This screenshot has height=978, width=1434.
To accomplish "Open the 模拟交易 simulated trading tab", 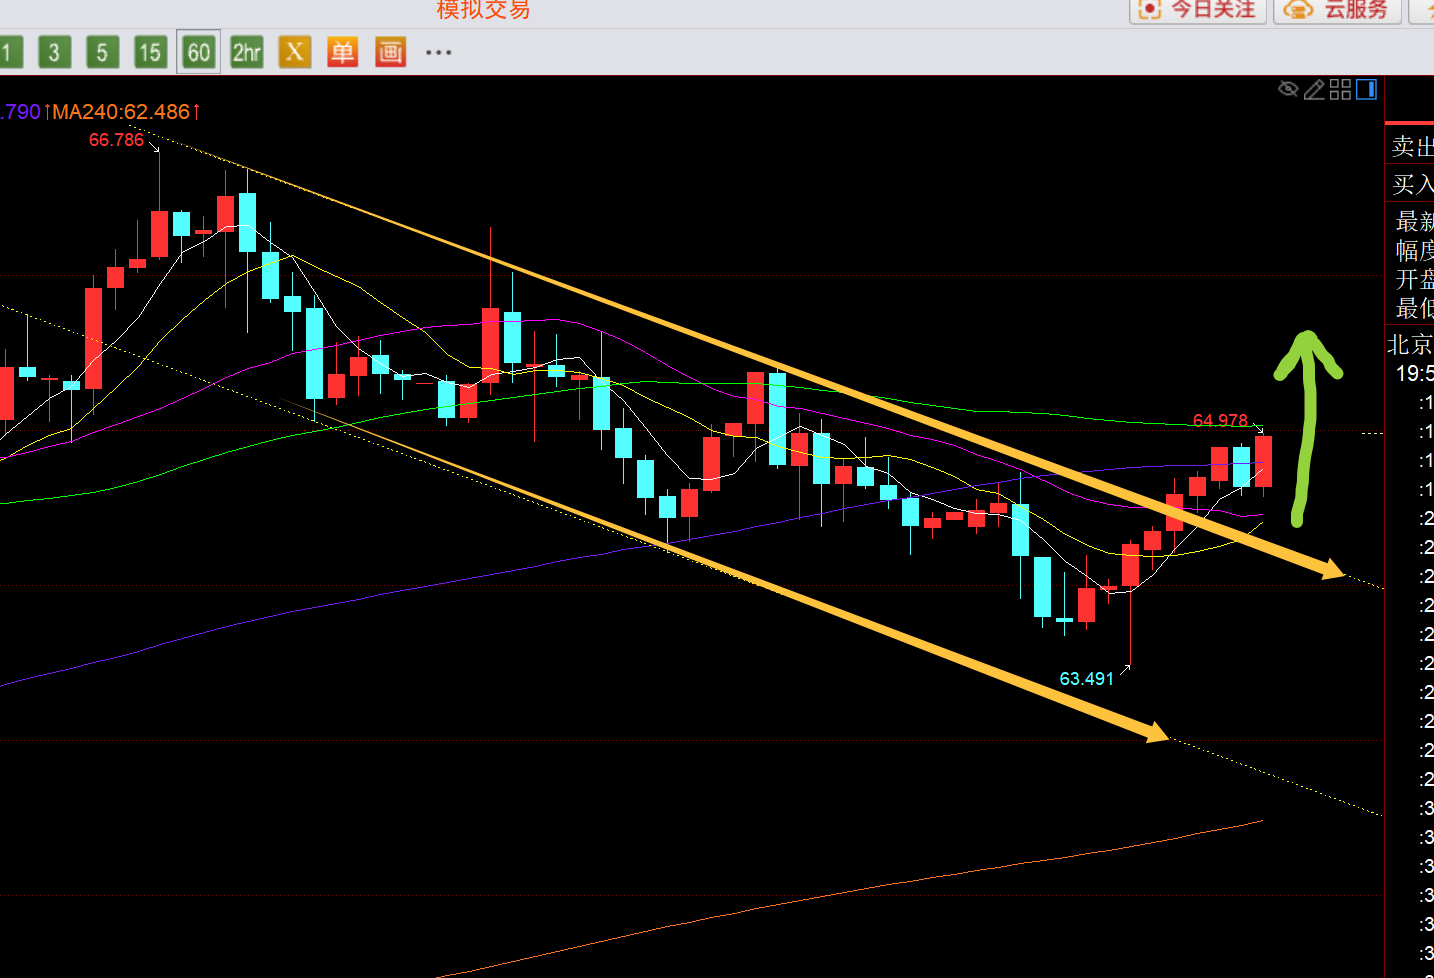I will tap(483, 10).
